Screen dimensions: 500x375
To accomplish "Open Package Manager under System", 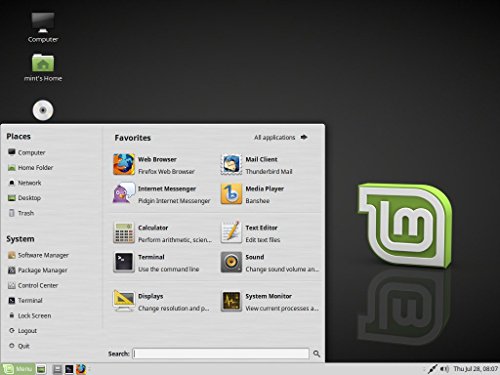I will click(38, 270).
